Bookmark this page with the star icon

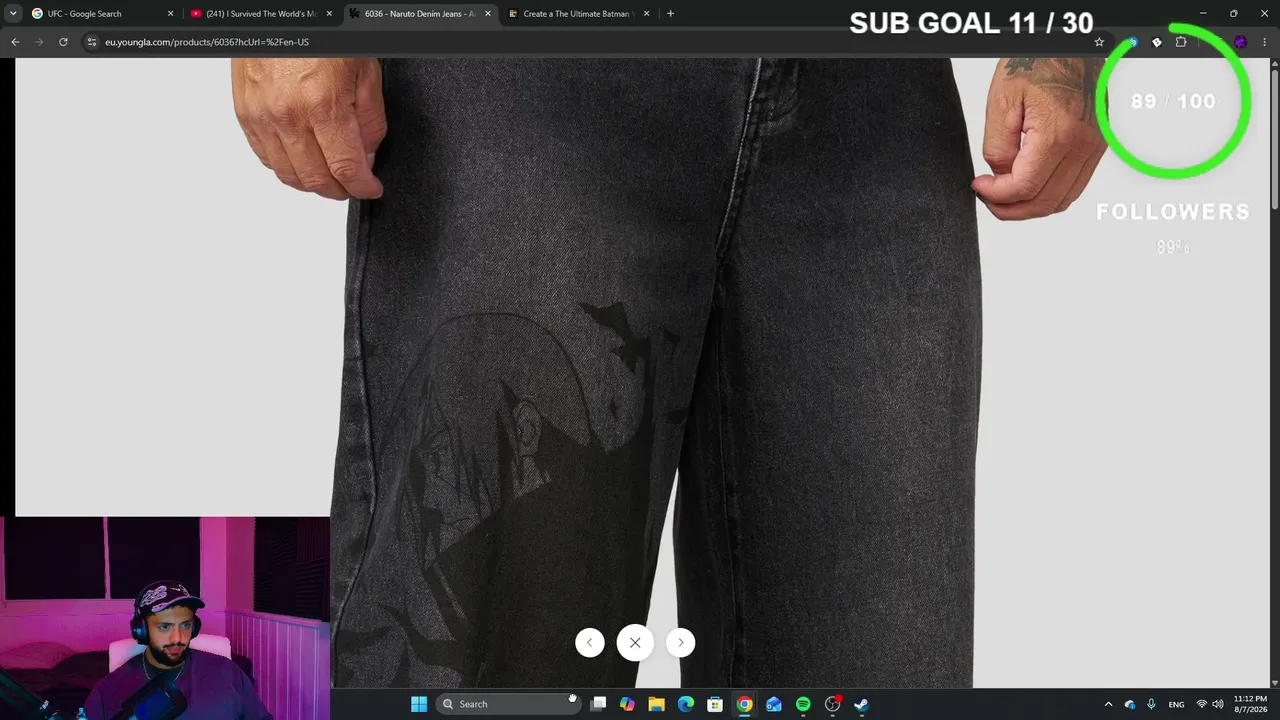[x=1099, y=42]
